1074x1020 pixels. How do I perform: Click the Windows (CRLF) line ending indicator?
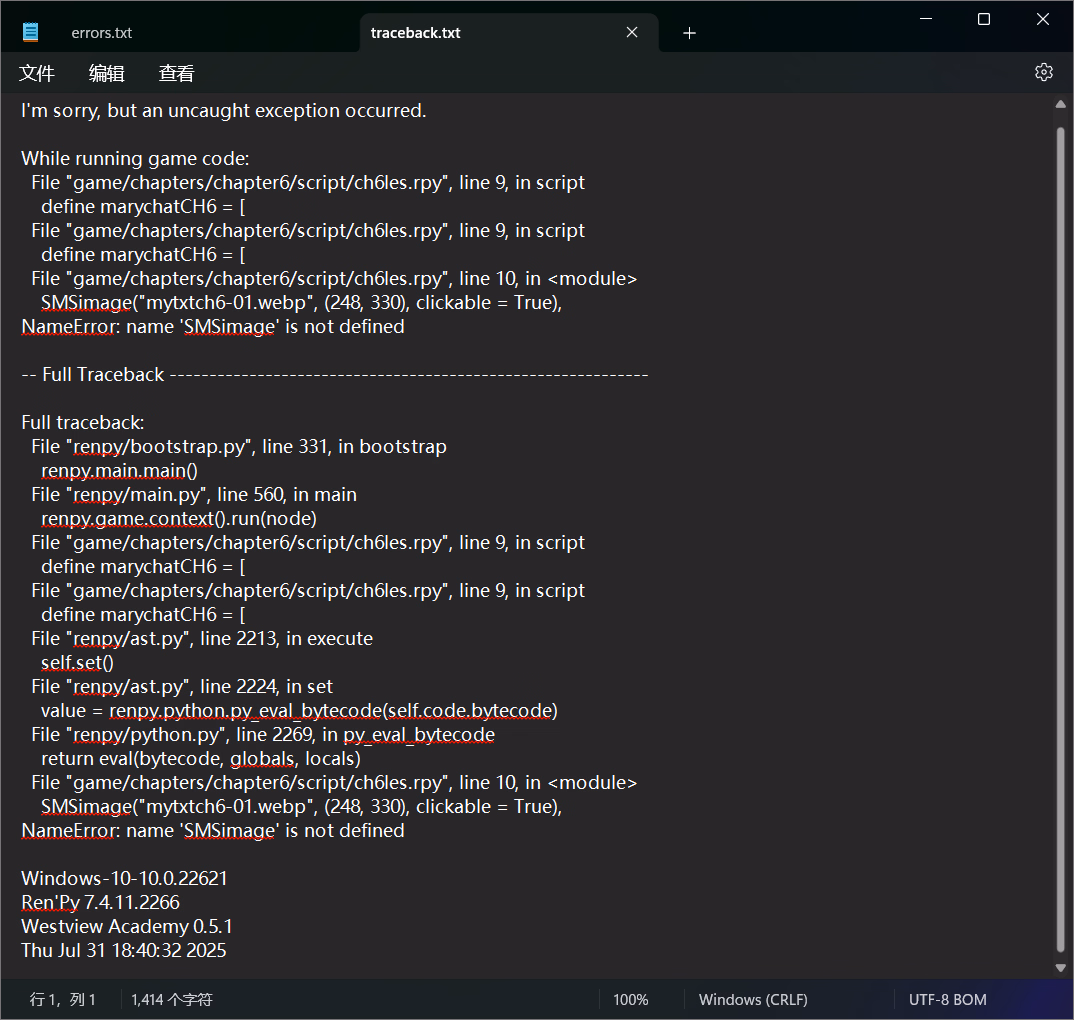click(753, 1000)
